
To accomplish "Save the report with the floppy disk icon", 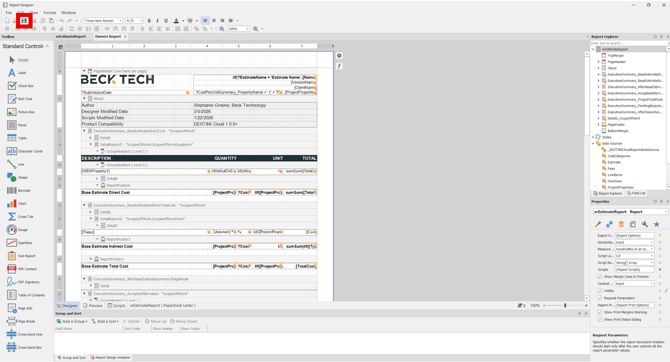I will (x=24, y=21).
